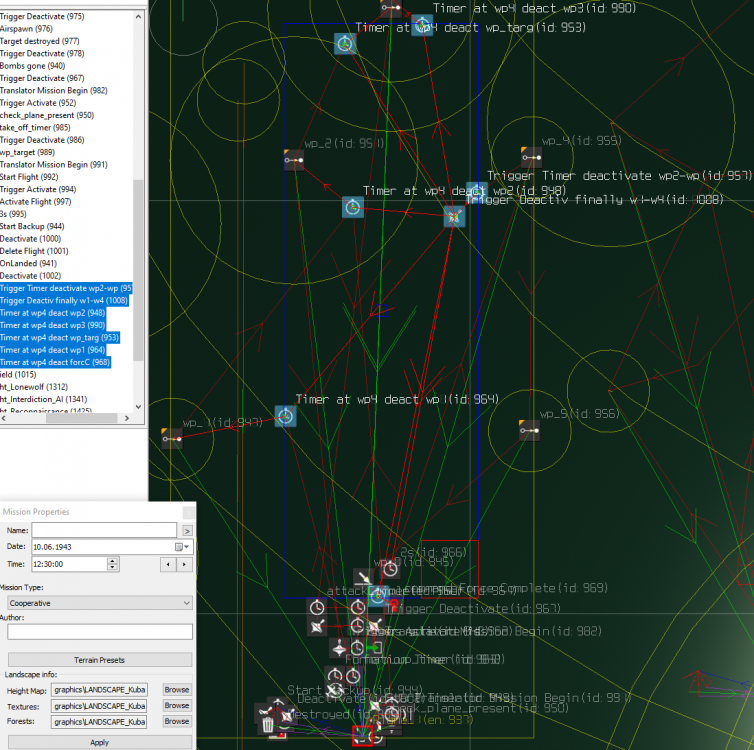Select timer node 'deact wp_targ' (id 953)
Image resolution: width=754 pixels, height=750 pixels.
pyautogui.click(x=345, y=44)
